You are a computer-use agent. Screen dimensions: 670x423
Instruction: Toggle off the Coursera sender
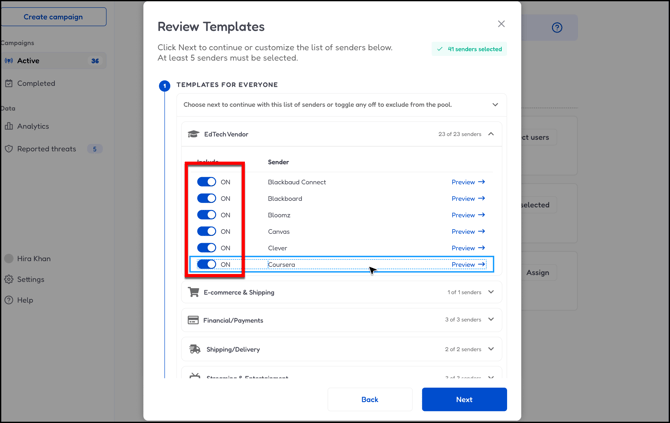coord(206,264)
